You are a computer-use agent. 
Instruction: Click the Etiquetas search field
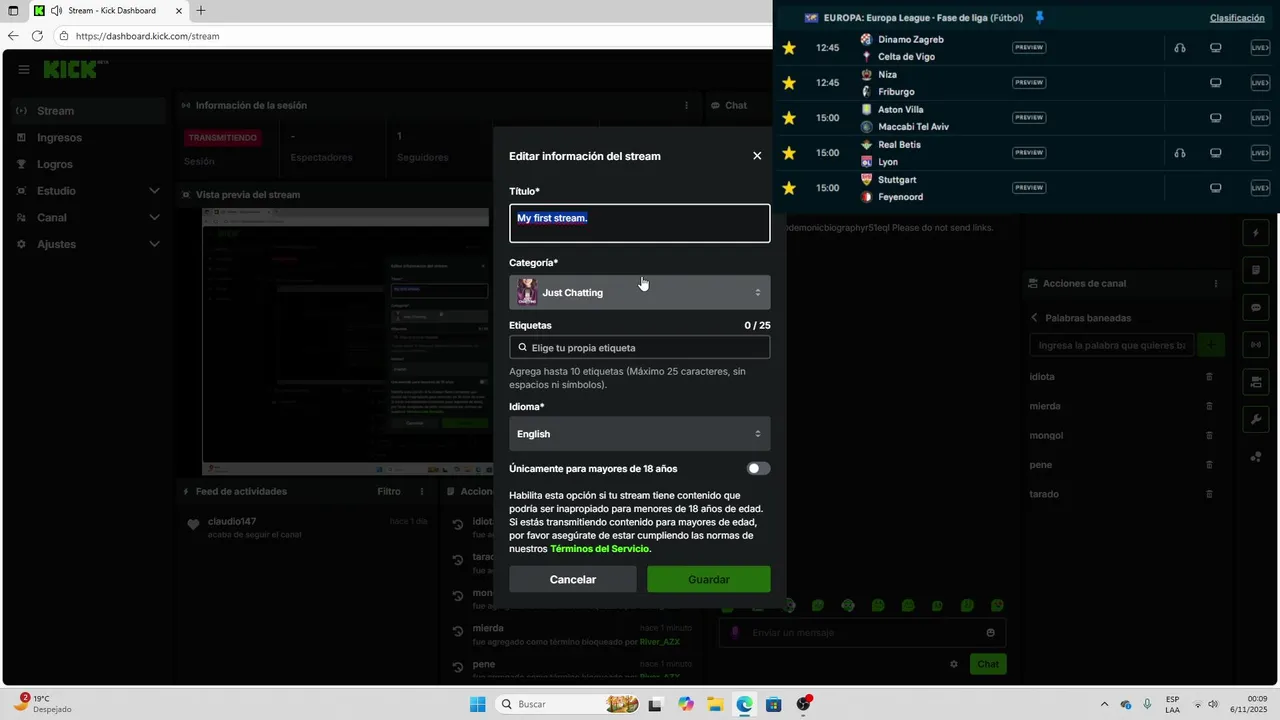[x=640, y=347]
